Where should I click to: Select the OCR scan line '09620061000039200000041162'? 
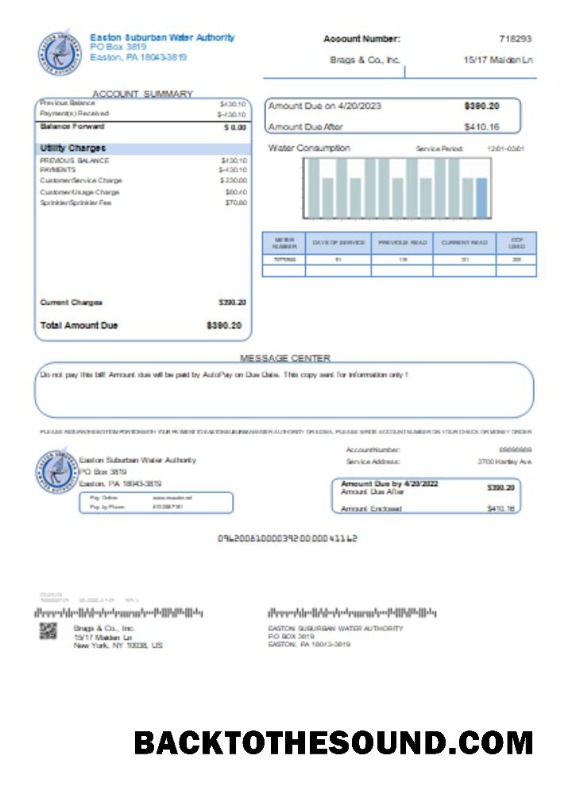[x=288, y=538]
